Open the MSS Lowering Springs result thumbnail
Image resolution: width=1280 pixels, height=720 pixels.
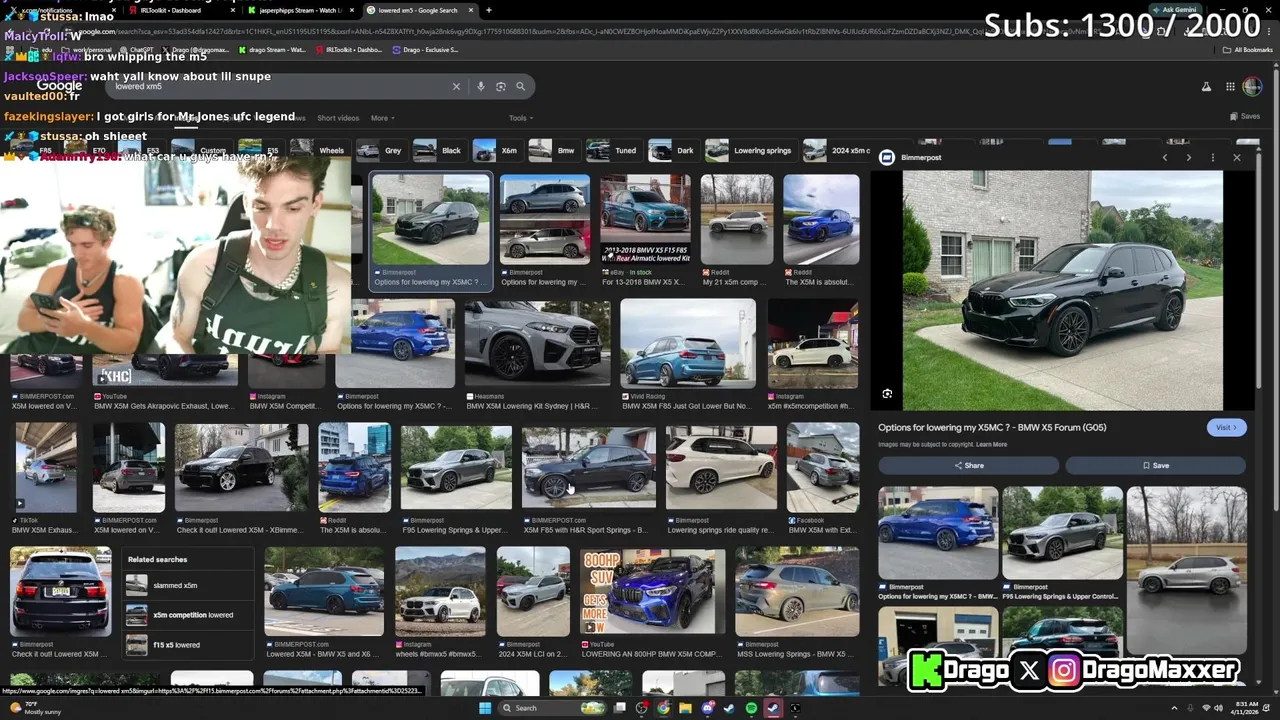(796, 591)
